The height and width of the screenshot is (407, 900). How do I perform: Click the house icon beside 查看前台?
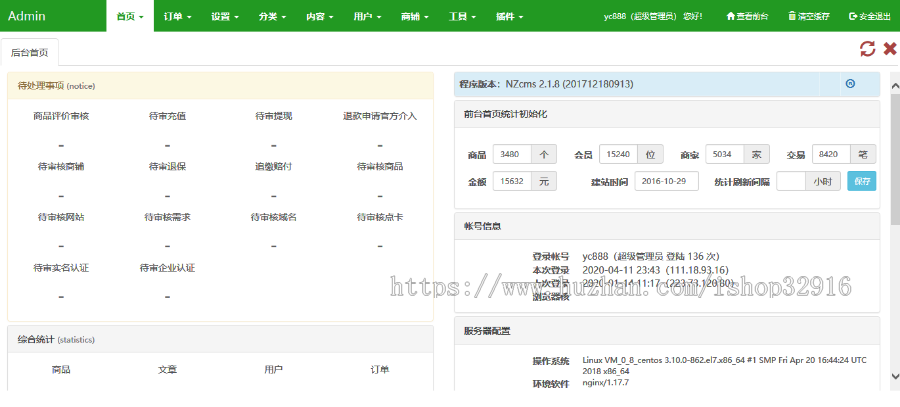click(x=731, y=16)
